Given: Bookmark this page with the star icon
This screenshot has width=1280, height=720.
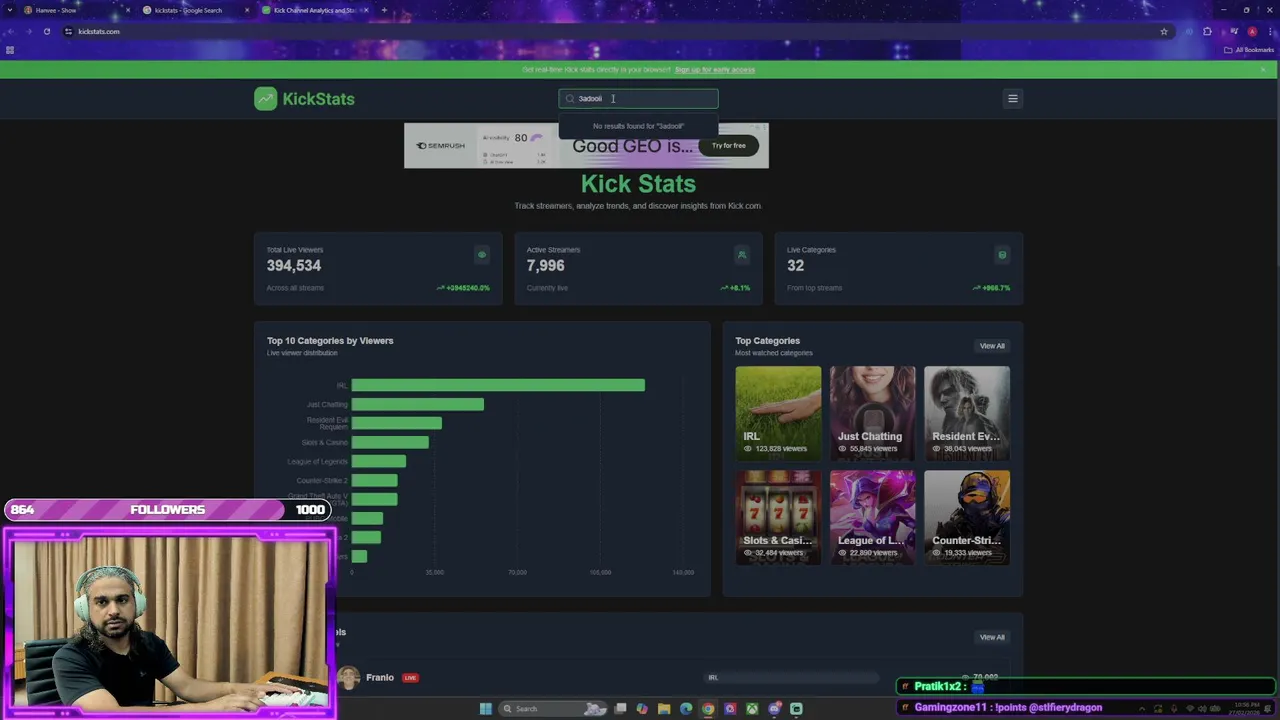Looking at the screenshot, I should [1164, 31].
